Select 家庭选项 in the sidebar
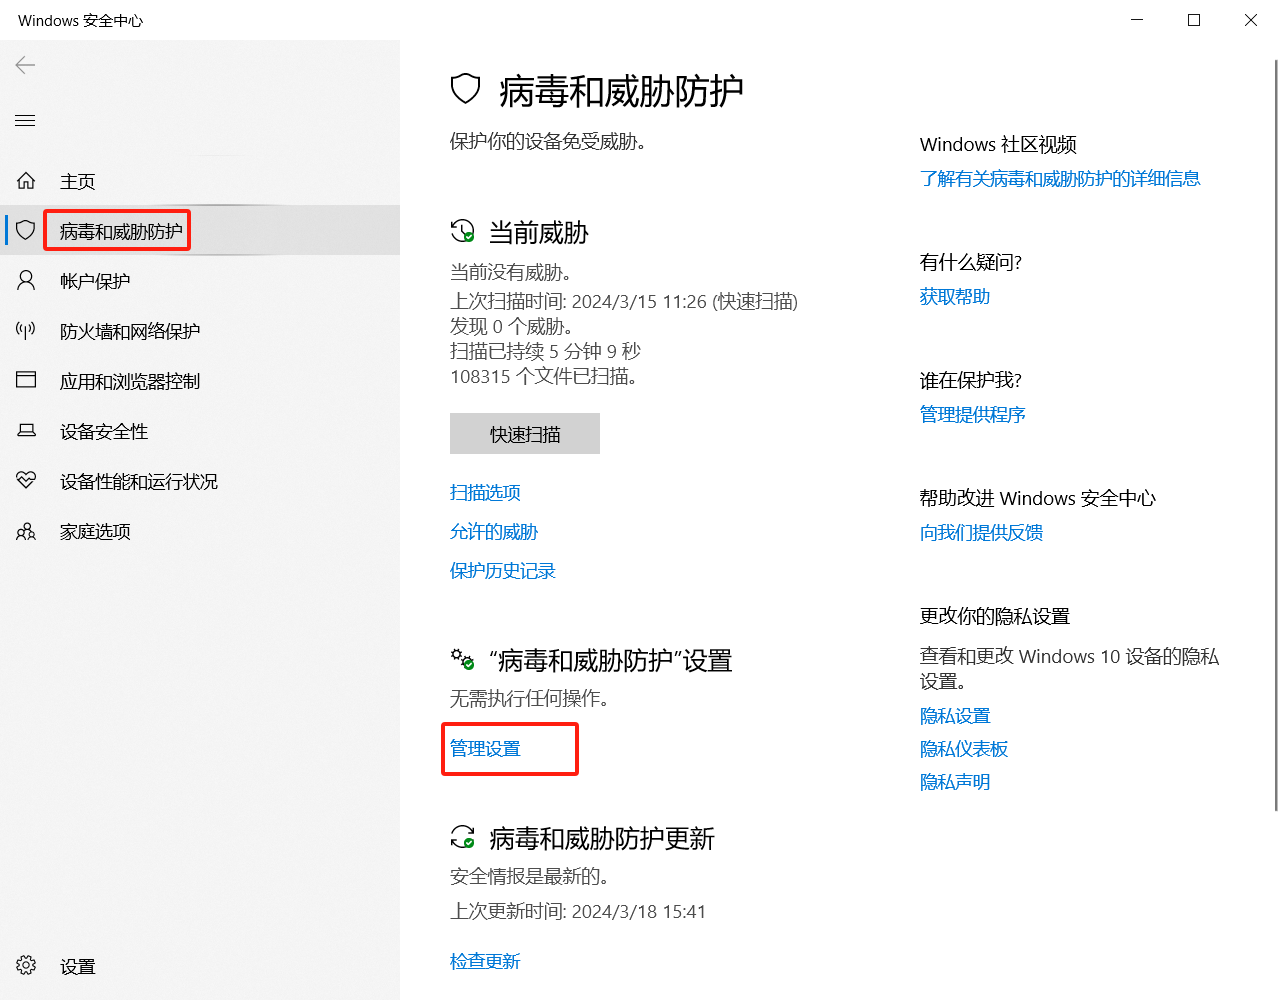This screenshot has height=1000, width=1280. 200,531
